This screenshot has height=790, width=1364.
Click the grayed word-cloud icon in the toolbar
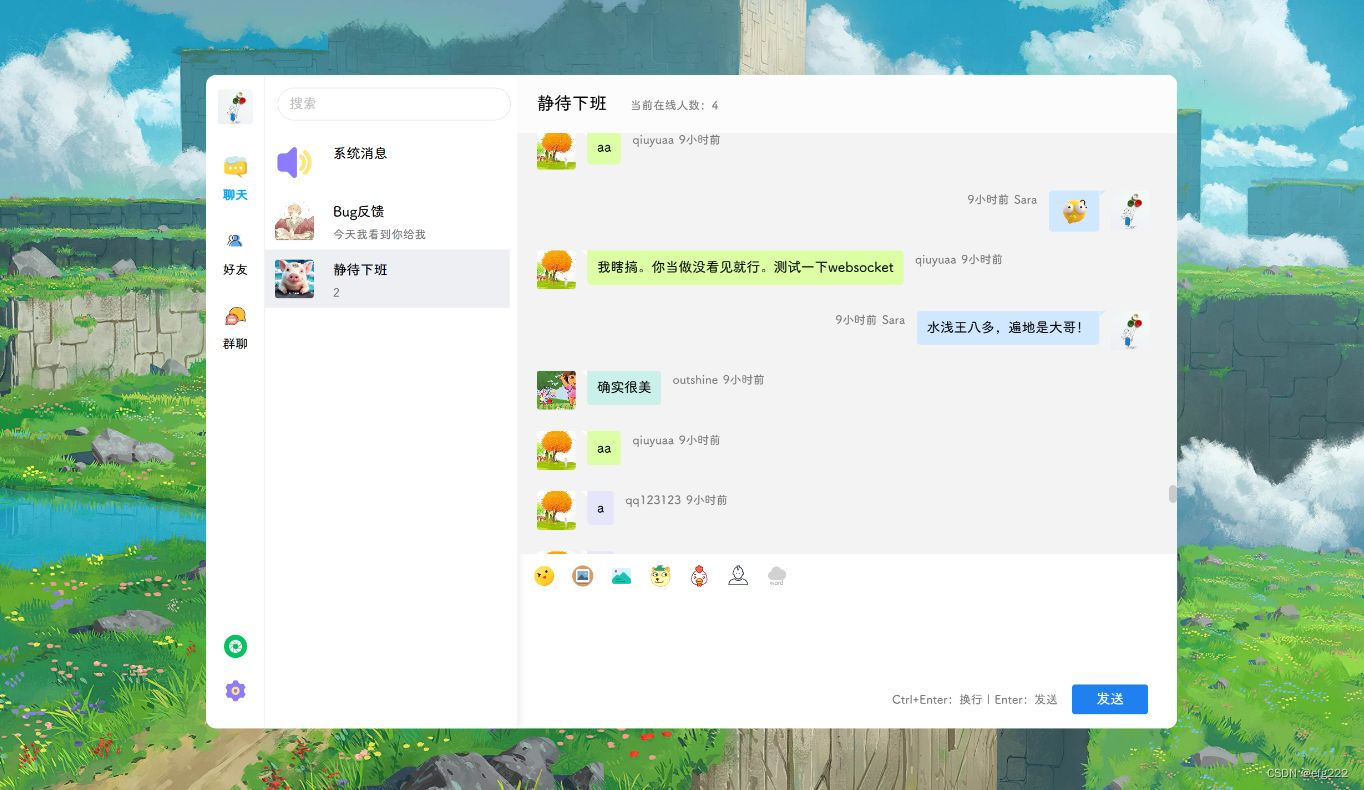click(x=777, y=575)
